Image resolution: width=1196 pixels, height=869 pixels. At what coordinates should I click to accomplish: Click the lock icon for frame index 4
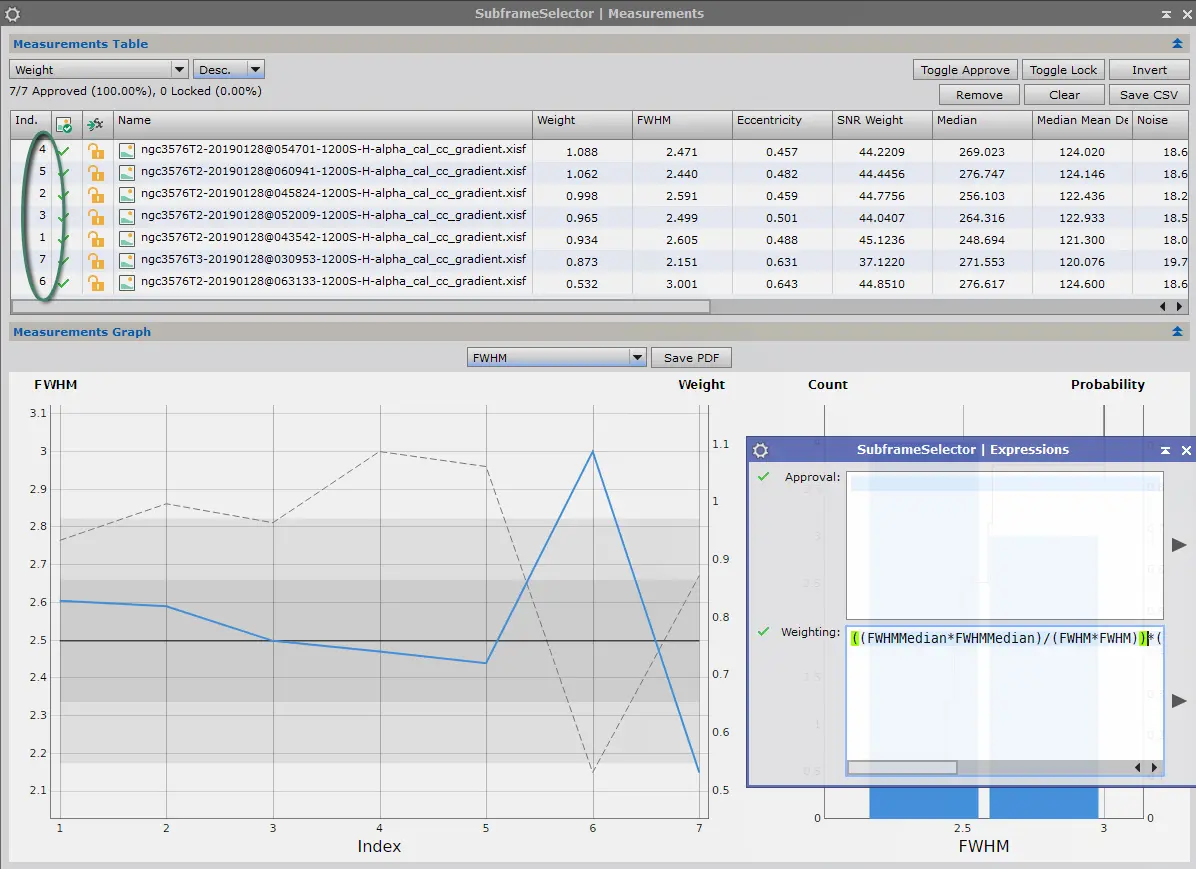point(95,151)
